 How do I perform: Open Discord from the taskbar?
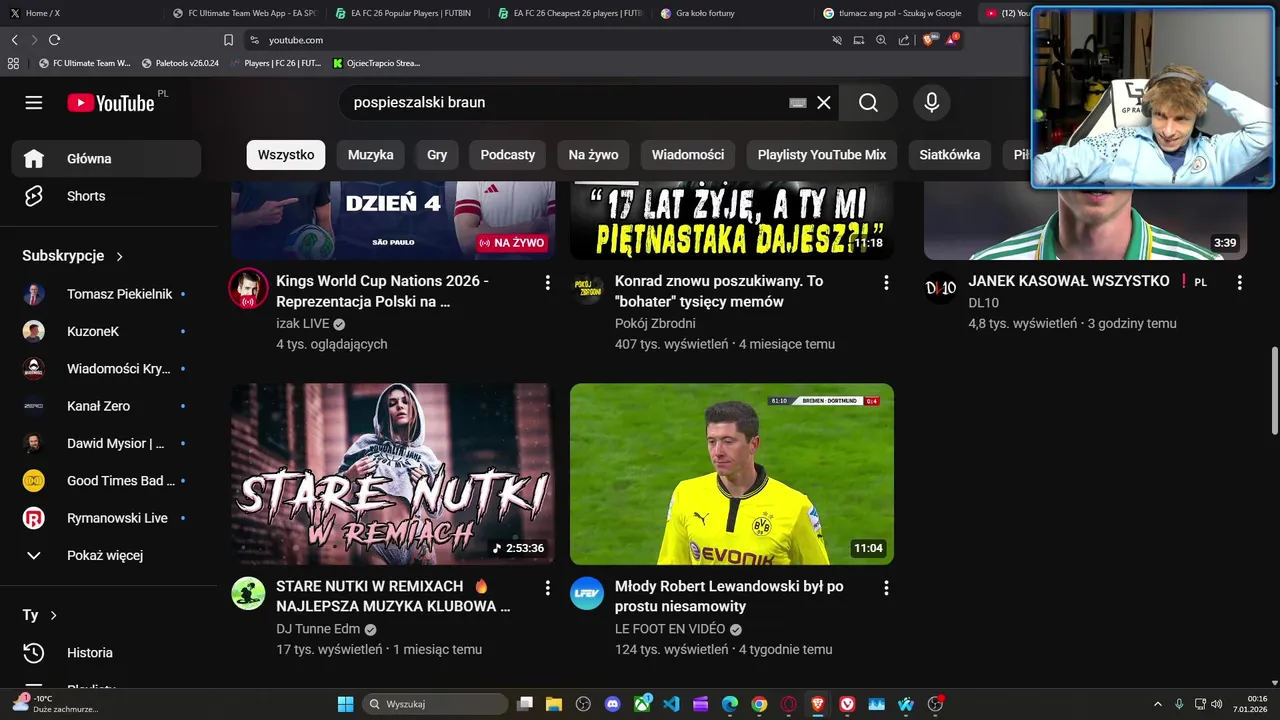click(613, 704)
